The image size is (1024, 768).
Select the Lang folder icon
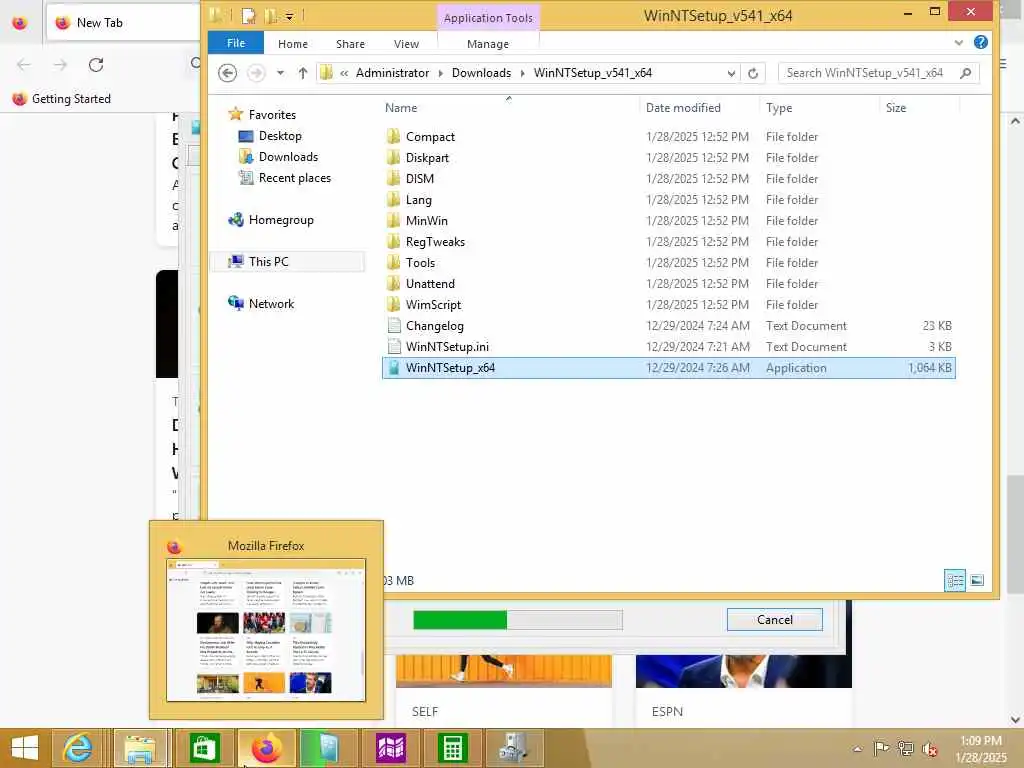coord(393,200)
